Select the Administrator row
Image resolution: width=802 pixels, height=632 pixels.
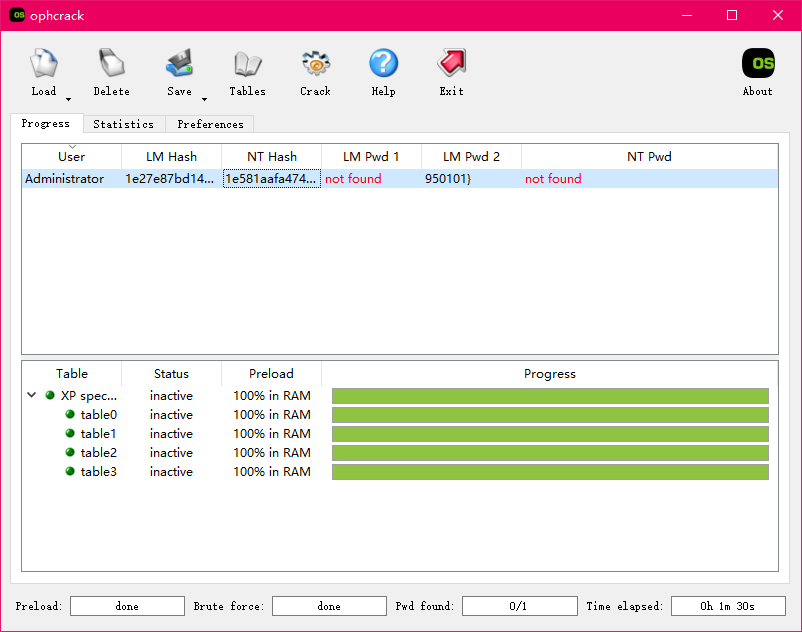click(64, 179)
